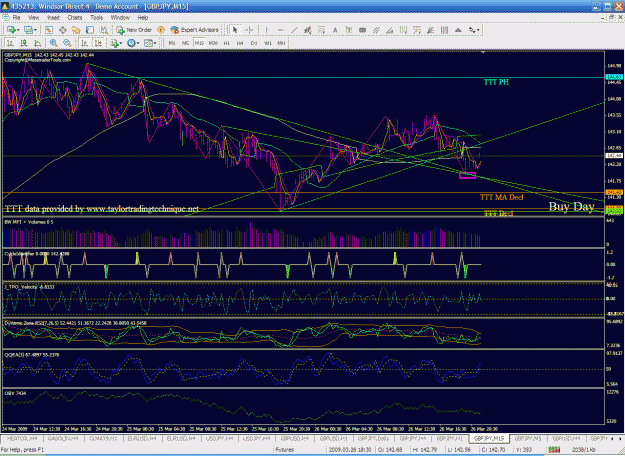Image resolution: width=625 pixels, height=456 pixels.
Task: Open the Data Window icon
Action: point(63,30)
